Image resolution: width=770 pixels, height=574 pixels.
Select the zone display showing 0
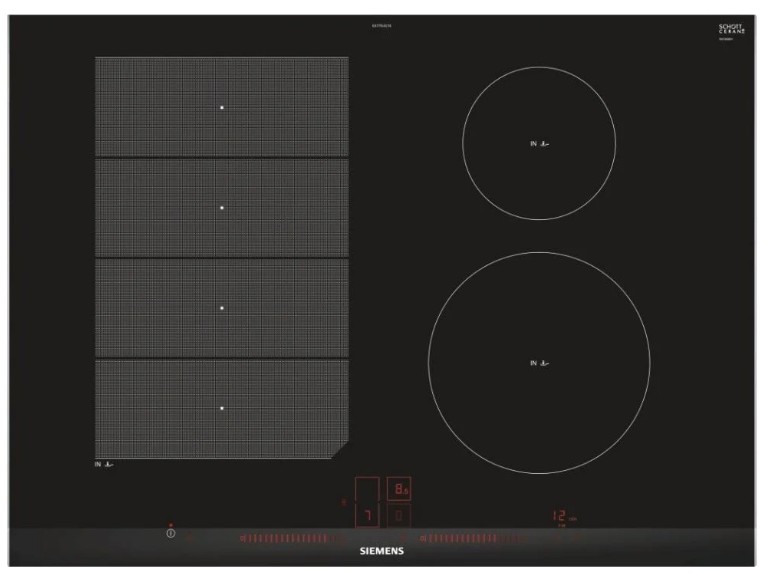click(x=399, y=515)
